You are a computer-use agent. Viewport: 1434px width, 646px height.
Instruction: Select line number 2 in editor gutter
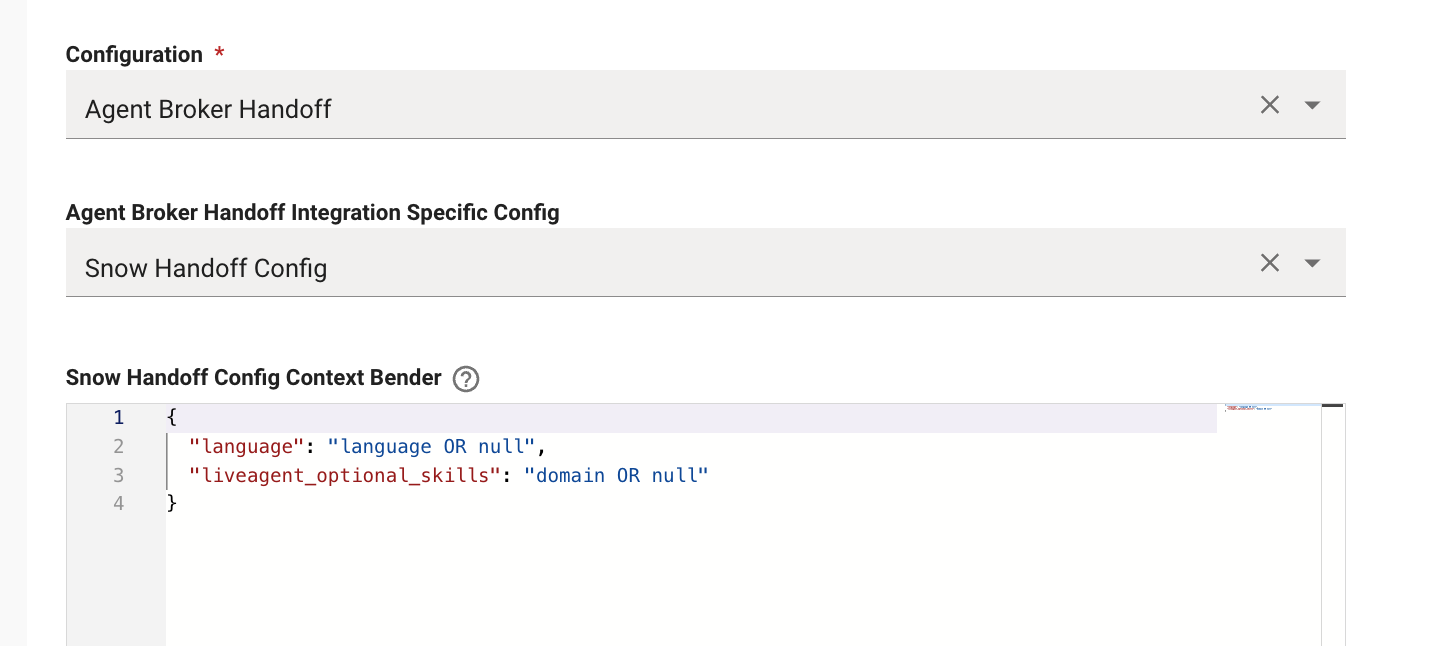pos(119,446)
